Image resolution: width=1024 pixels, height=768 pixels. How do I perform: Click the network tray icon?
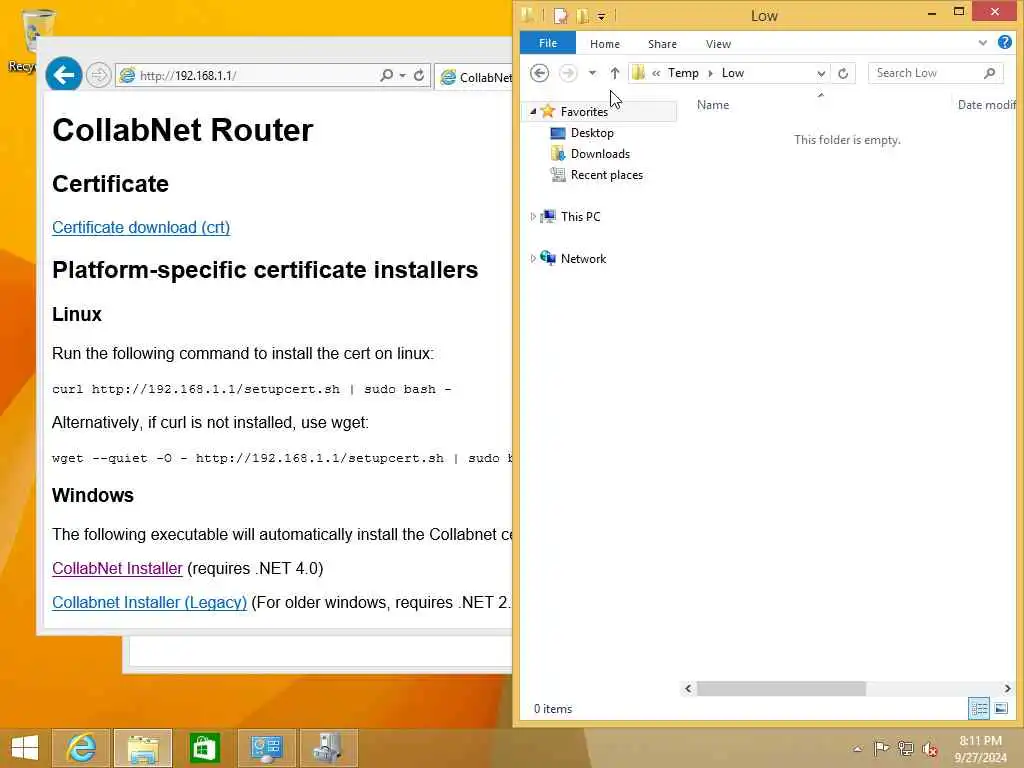click(x=905, y=748)
